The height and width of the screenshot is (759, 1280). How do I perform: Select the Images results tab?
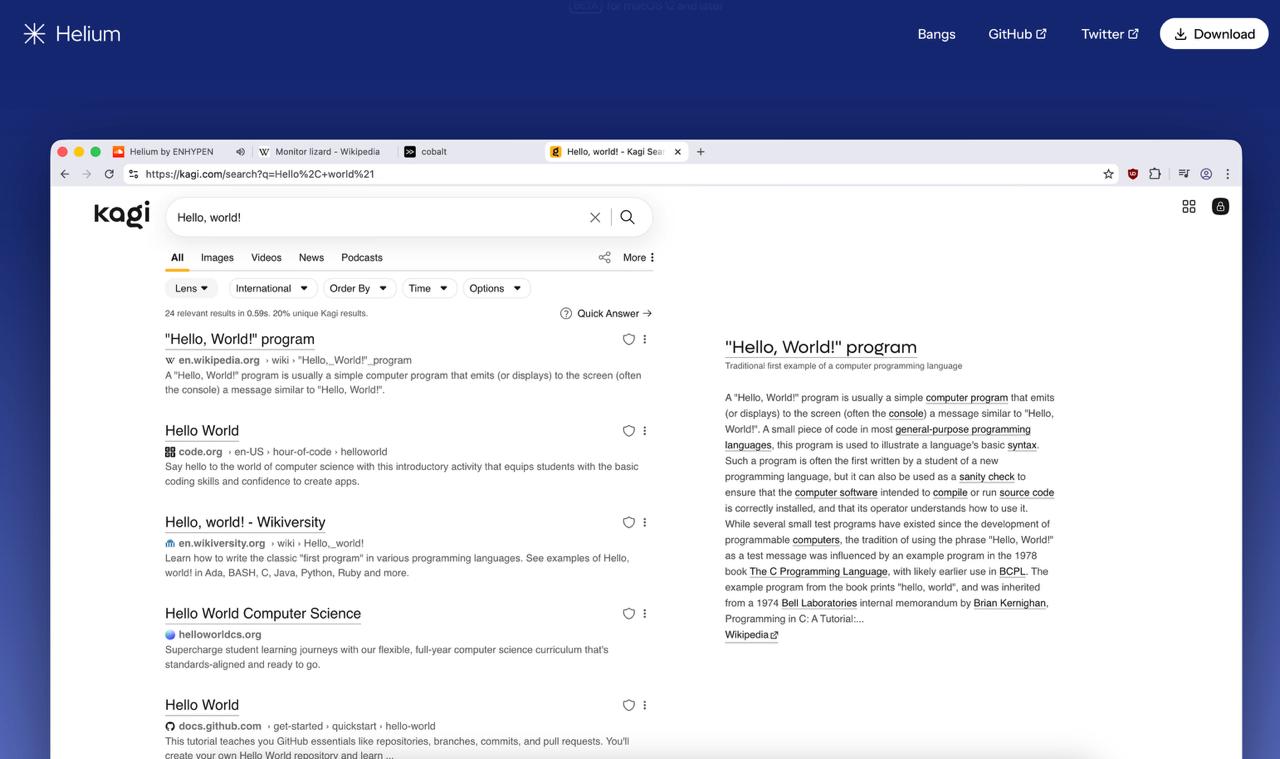[x=217, y=258]
